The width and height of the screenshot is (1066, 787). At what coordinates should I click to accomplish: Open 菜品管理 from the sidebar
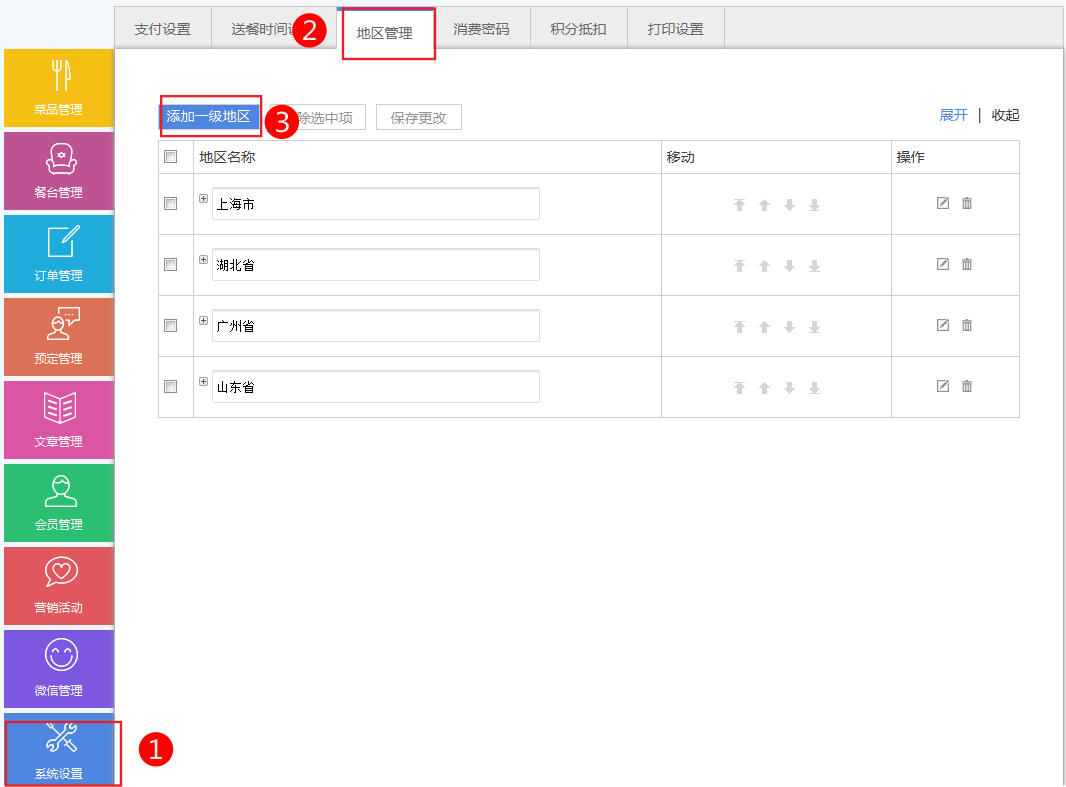point(58,88)
